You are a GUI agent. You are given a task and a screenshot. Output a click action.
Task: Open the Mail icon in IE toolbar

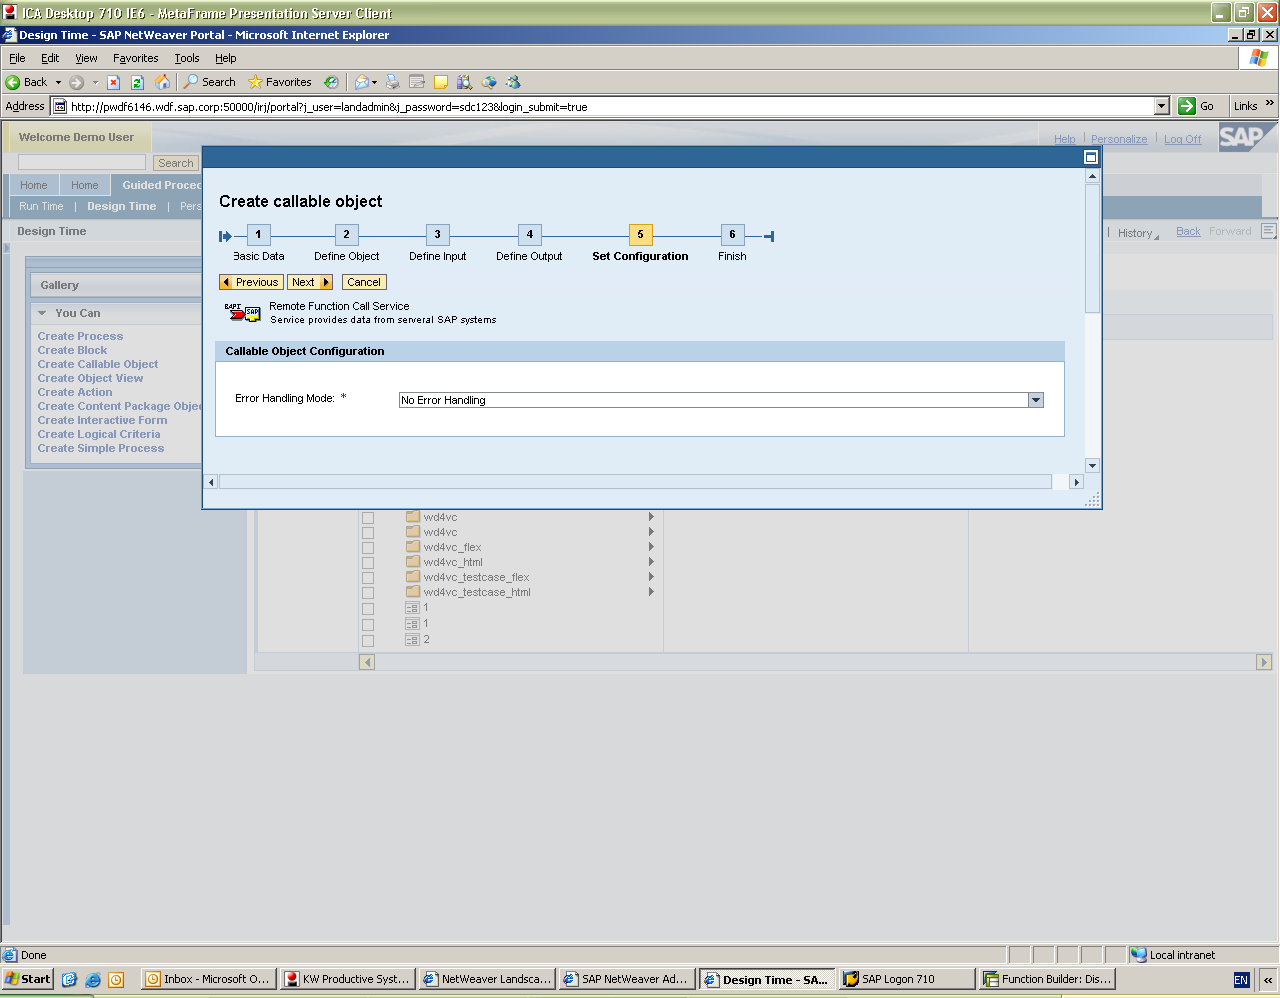click(x=362, y=82)
